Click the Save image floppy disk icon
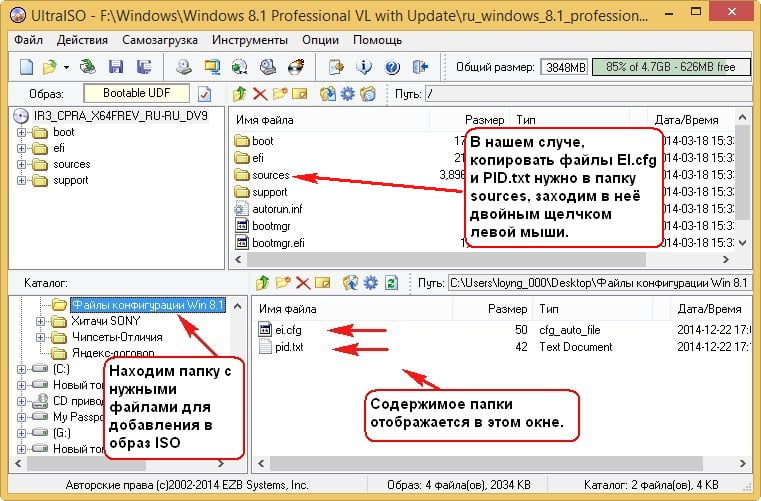This screenshot has width=761, height=501. [x=116, y=67]
